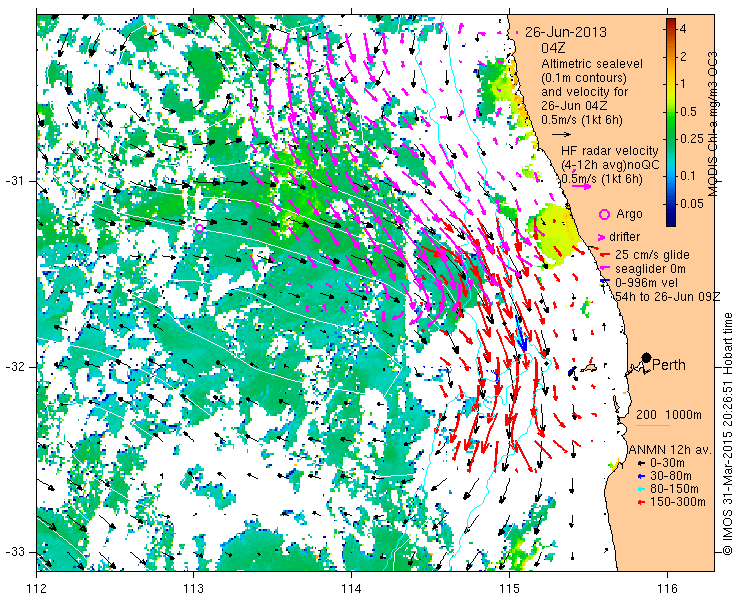Click the yellow colorbar region near 1
740x600 pixels.
pos(671,84)
